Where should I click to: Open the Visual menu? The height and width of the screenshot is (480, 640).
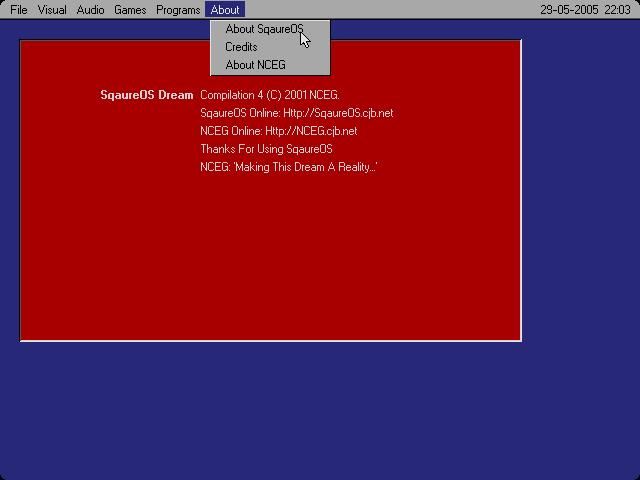[x=52, y=10]
